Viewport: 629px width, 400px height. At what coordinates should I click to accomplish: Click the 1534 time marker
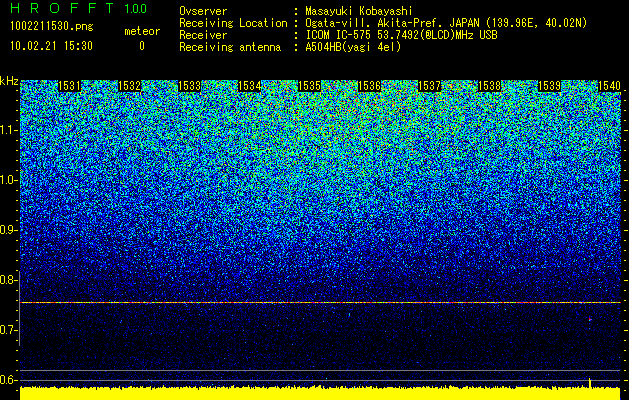click(x=250, y=86)
